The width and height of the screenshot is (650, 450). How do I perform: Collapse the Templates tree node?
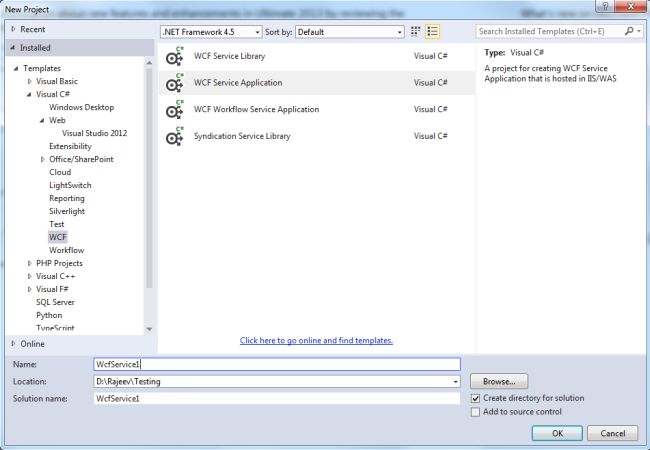(x=16, y=68)
